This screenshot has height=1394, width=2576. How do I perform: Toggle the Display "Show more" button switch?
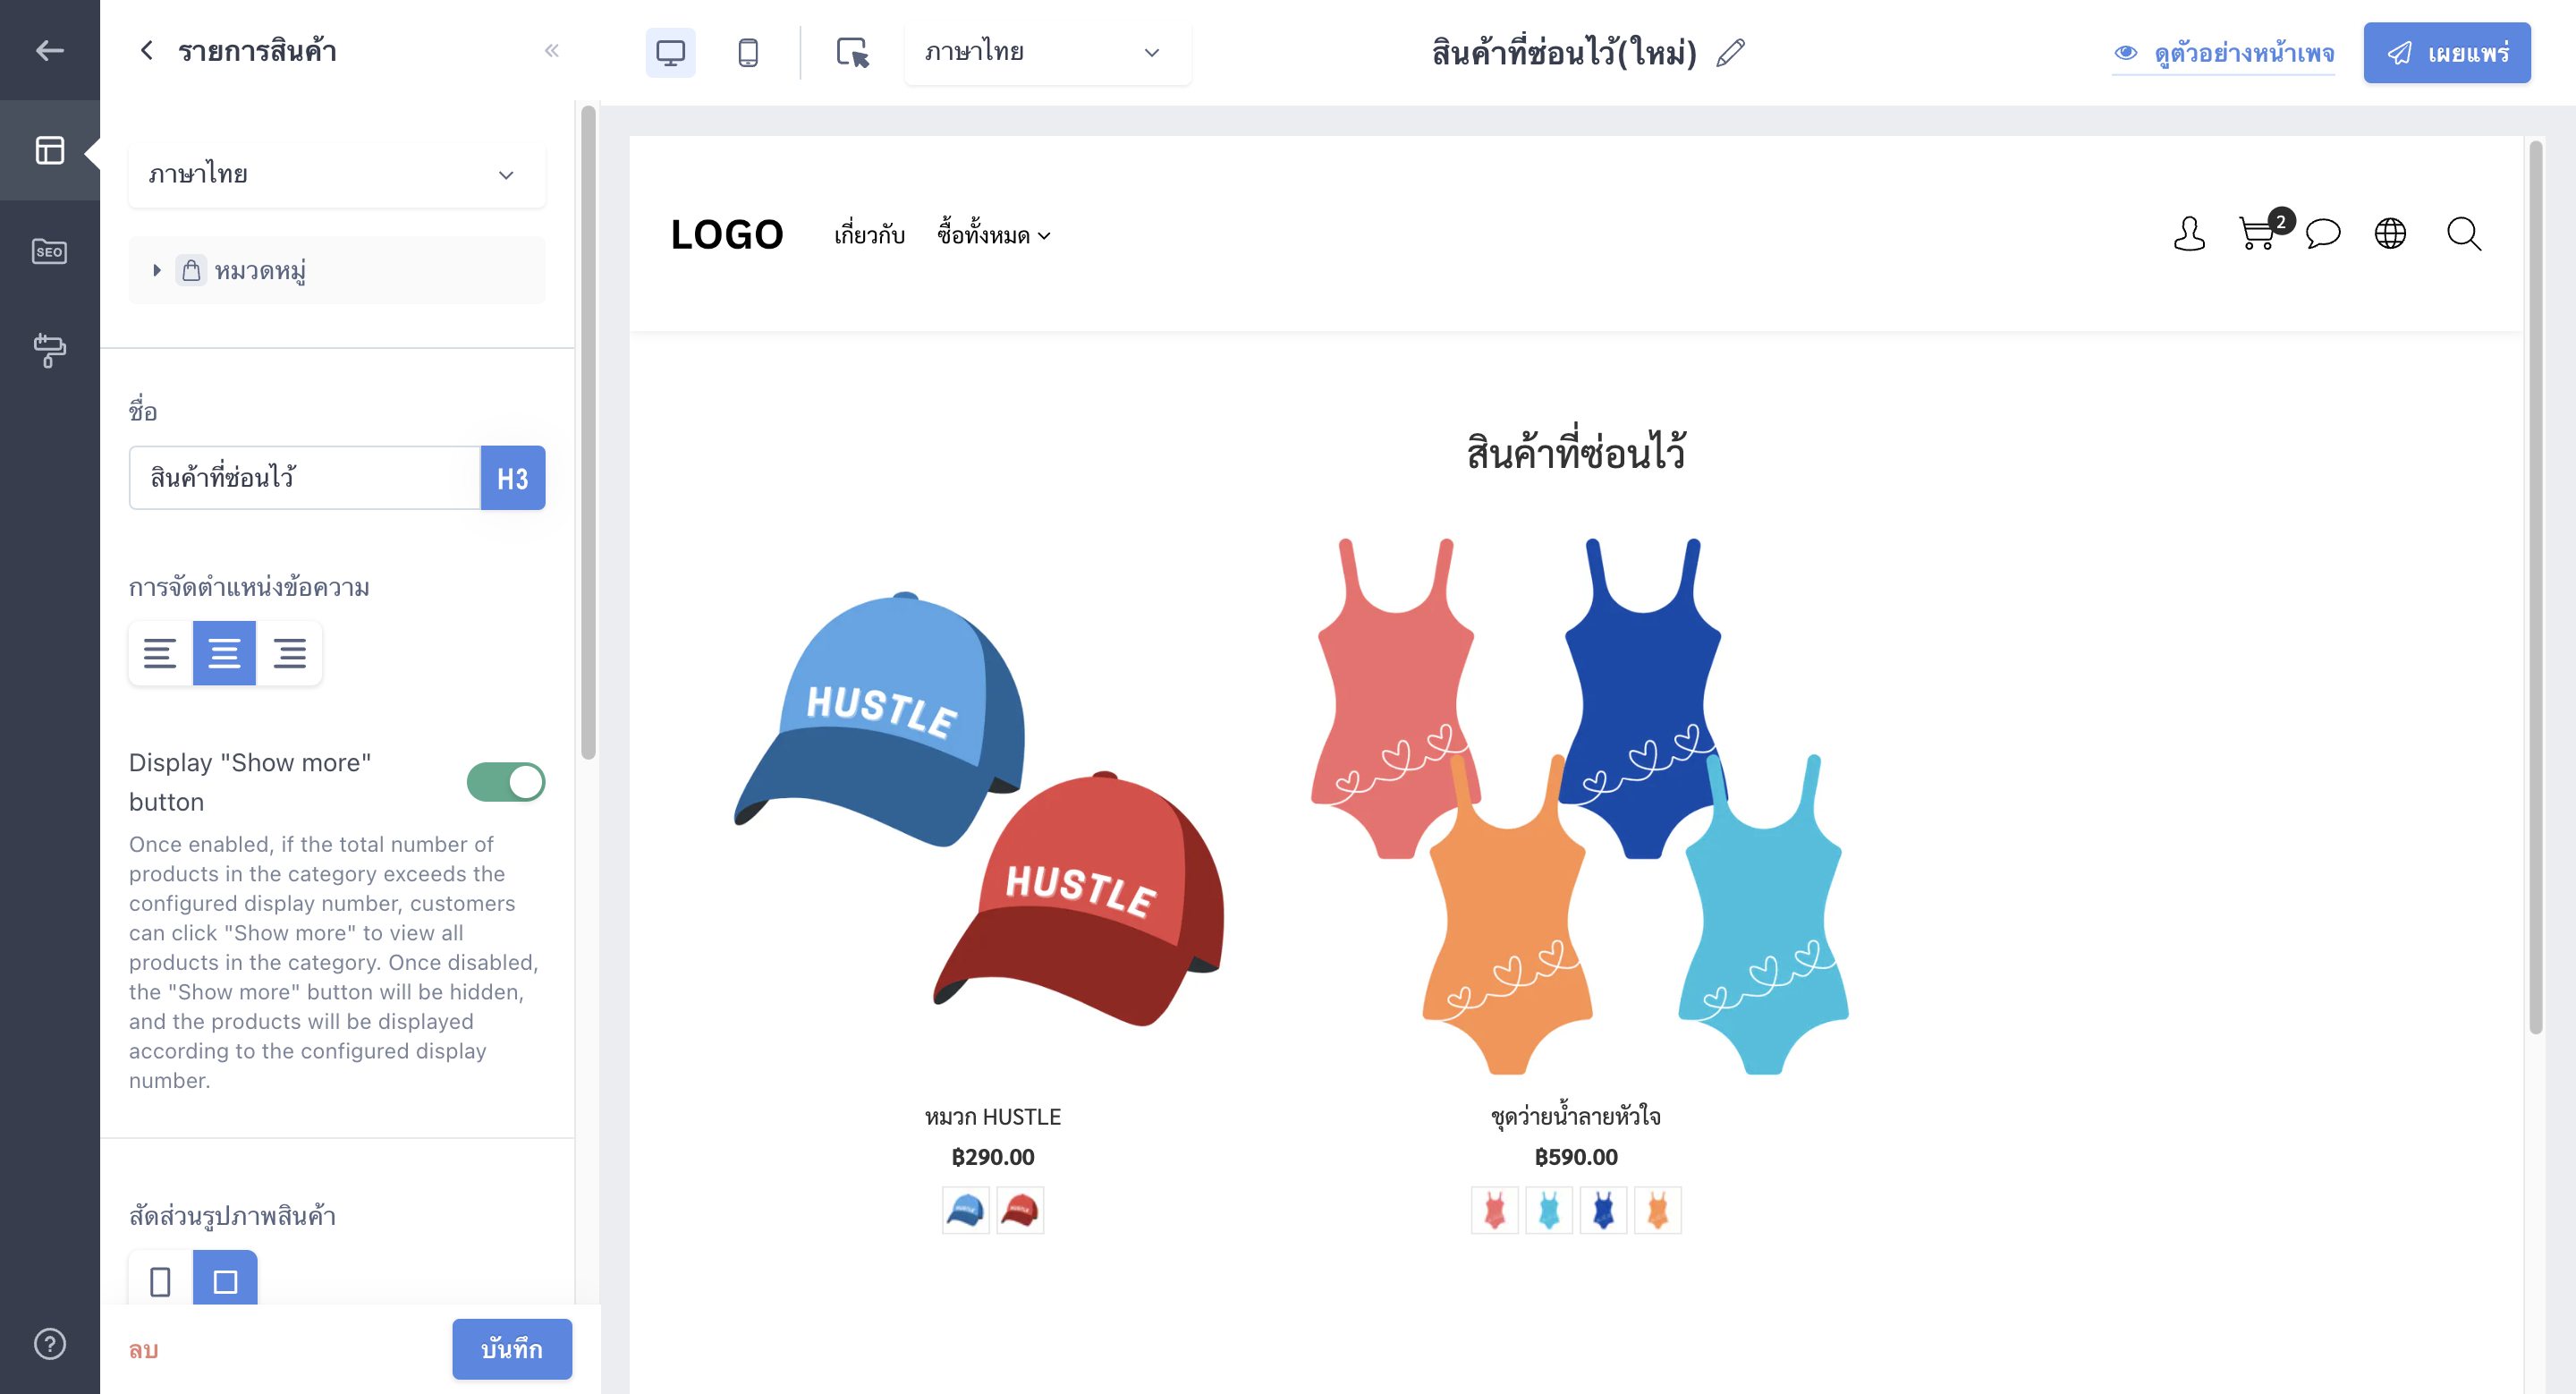(506, 781)
